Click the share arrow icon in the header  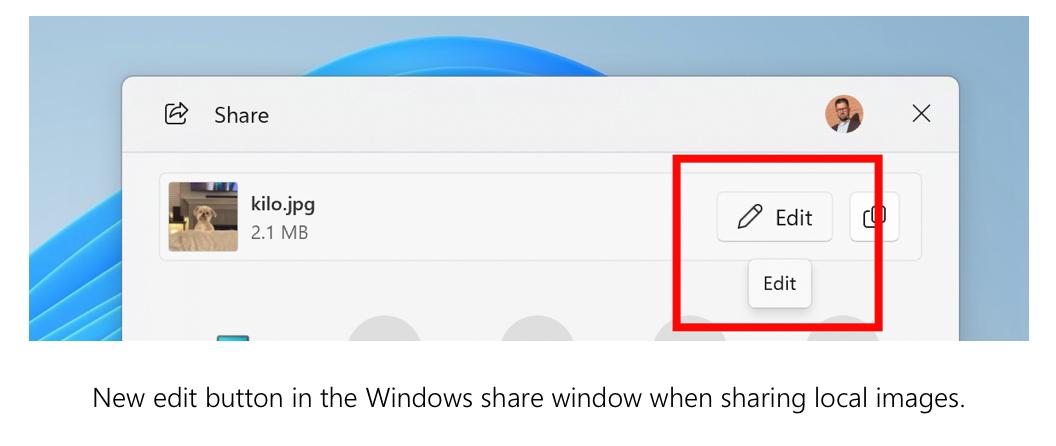176,114
